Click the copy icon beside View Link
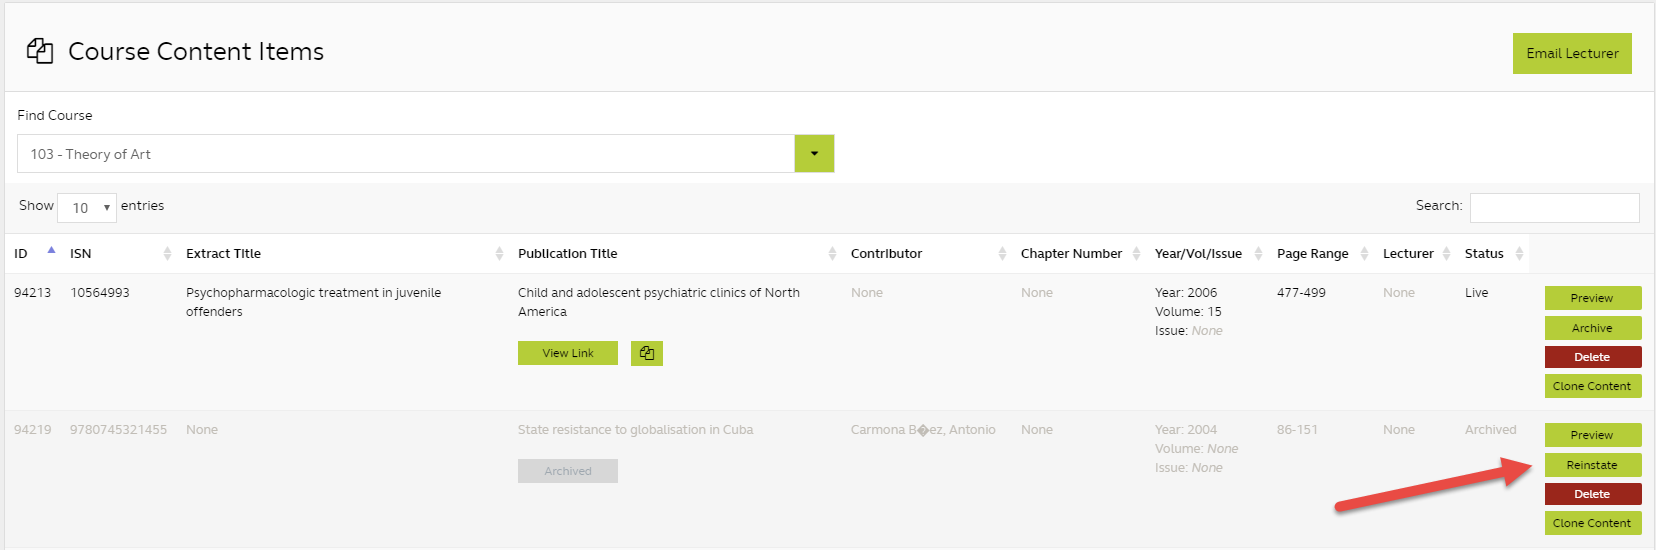Viewport: 1656px width, 550px height. point(646,353)
